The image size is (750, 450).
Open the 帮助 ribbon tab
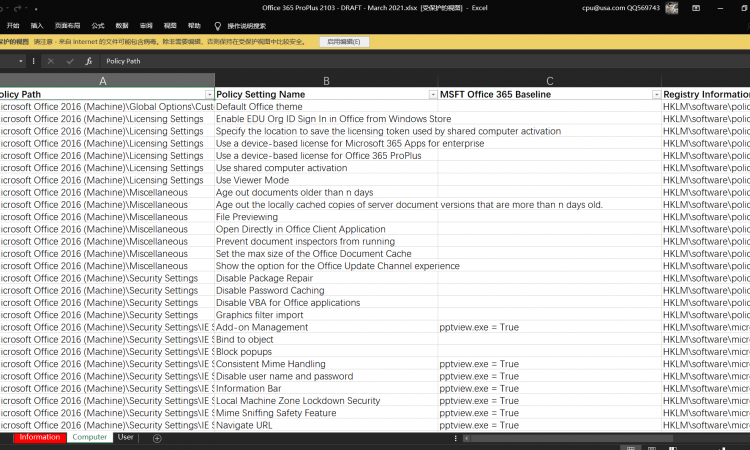194,26
